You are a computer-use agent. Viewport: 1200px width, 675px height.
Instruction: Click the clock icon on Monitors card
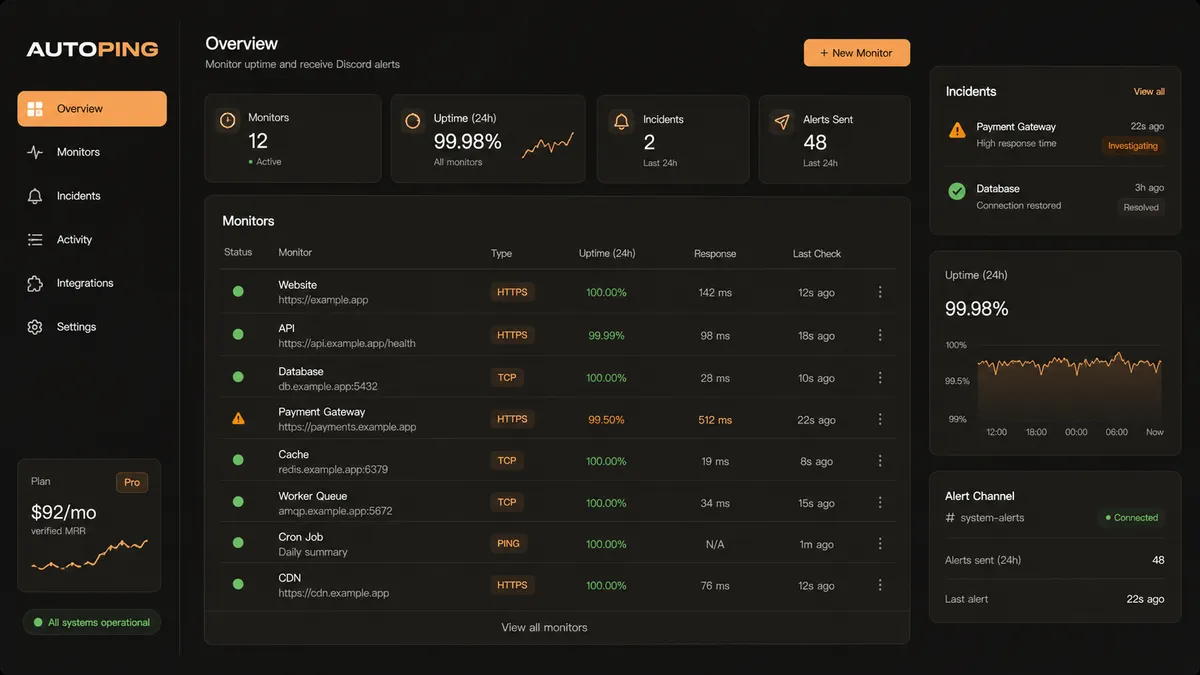[x=228, y=121]
